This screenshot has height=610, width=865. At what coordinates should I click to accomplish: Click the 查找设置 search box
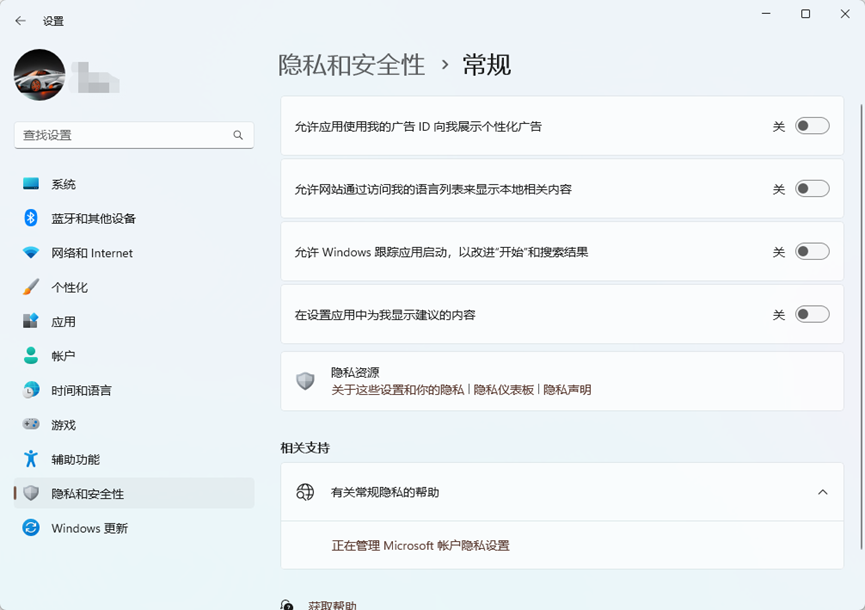pos(125,135)
